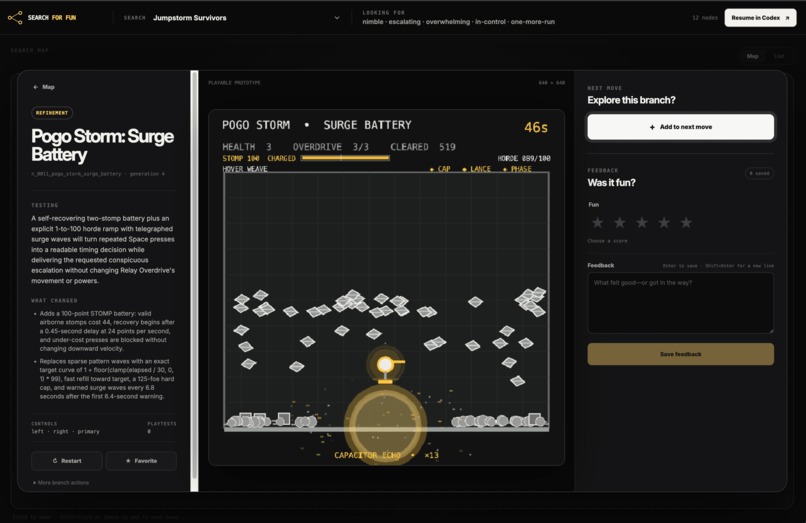Go back to Map using the arrow link
The height and width of the screenshot is (523, 806).
pos(44,87)
